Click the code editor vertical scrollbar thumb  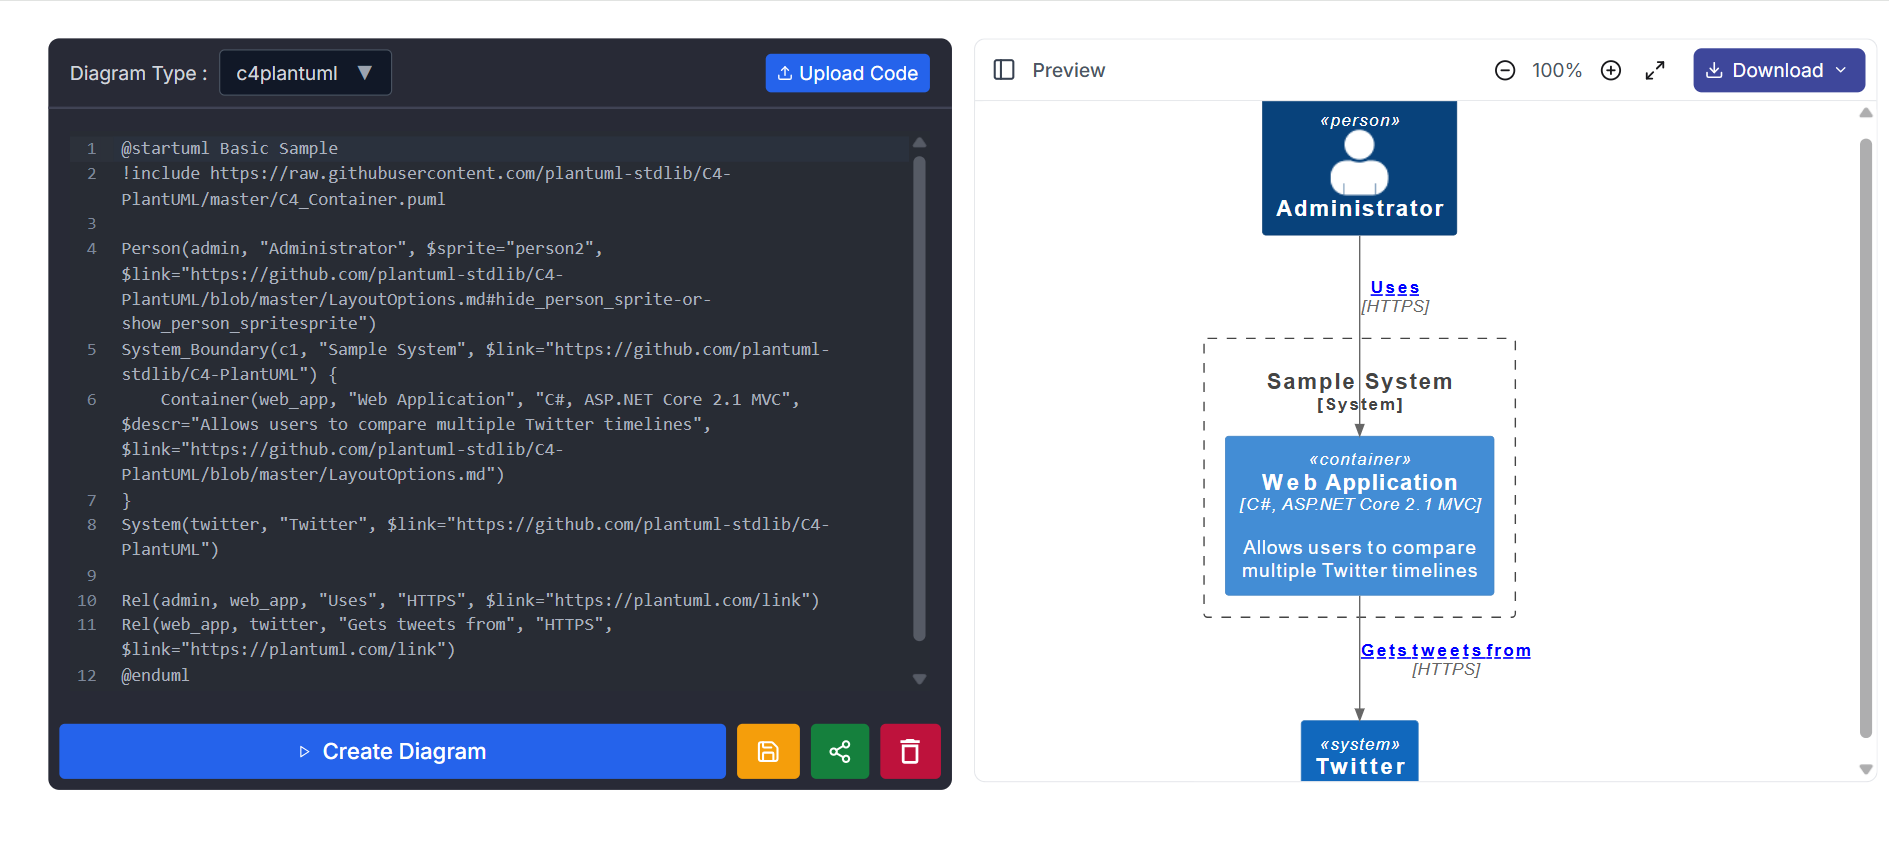coord(919,398)
